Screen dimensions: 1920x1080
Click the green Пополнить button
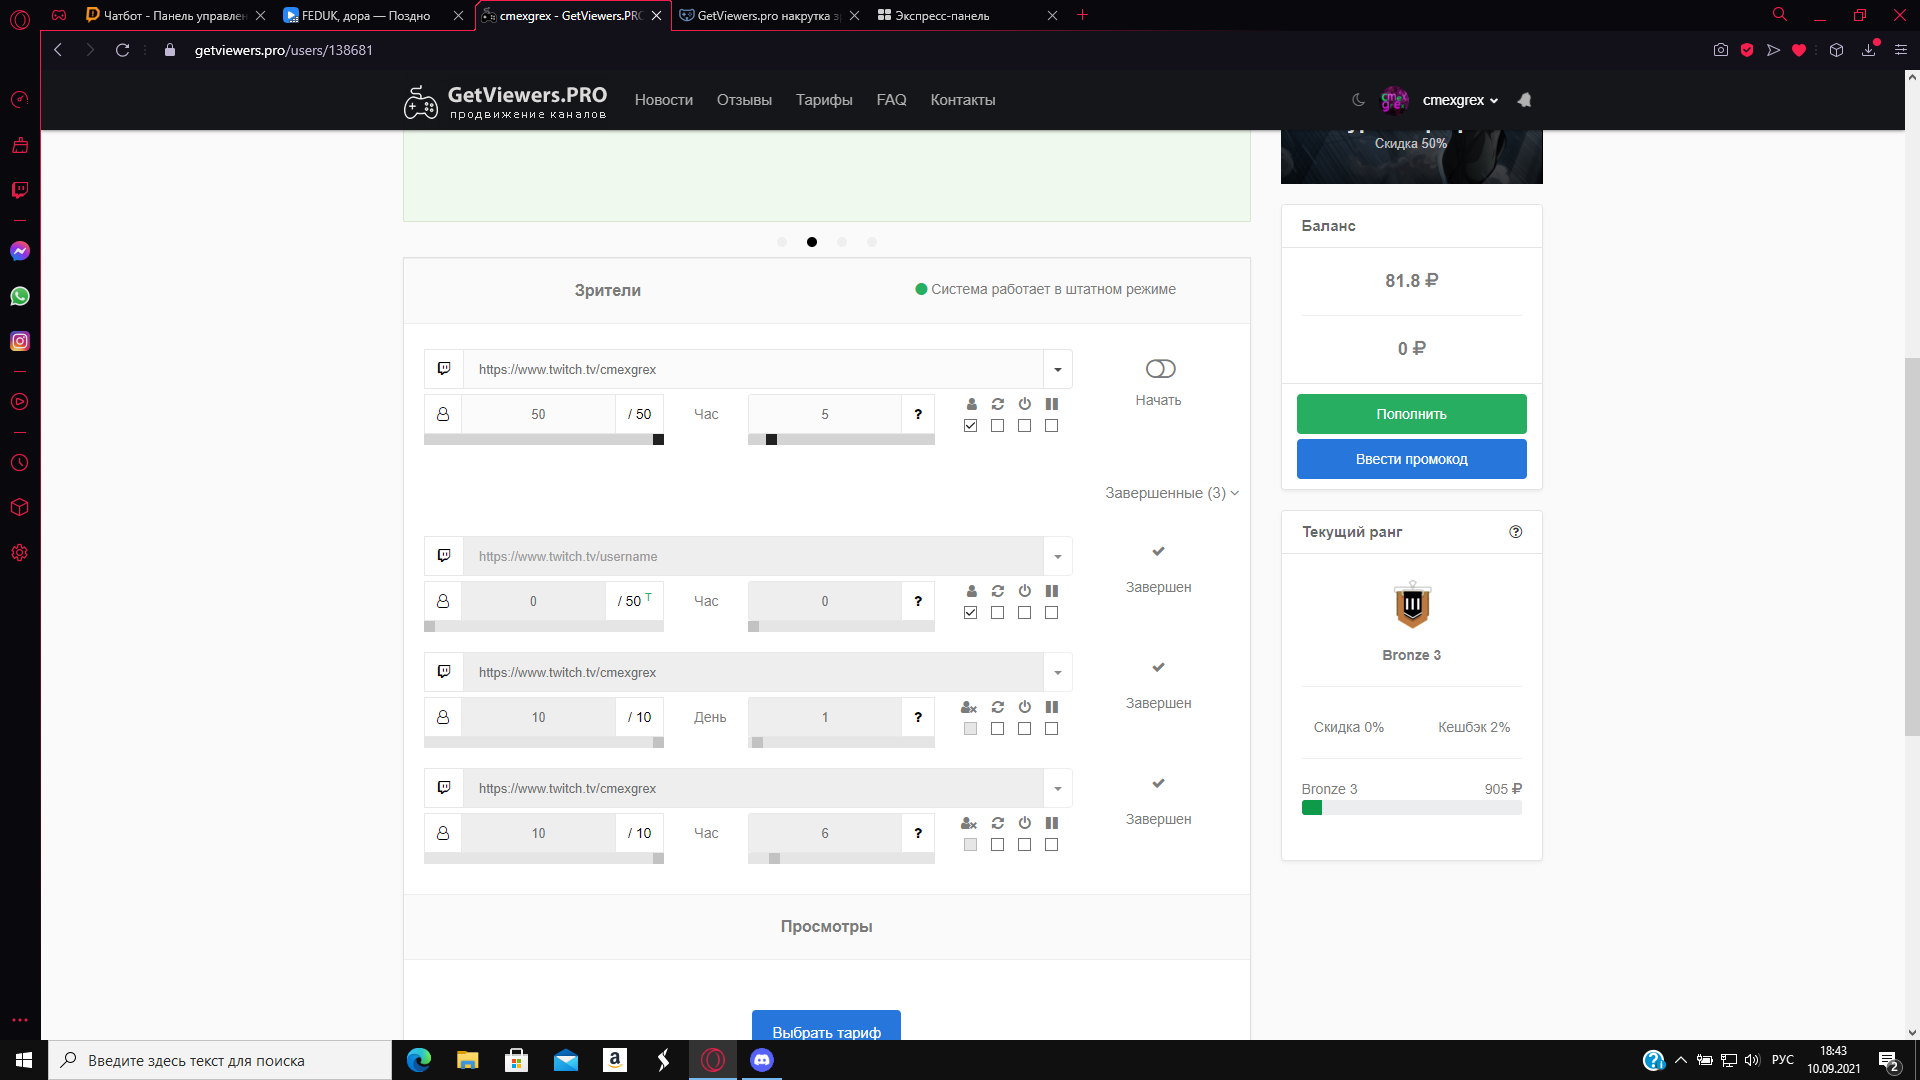[x=1412, y=414]
